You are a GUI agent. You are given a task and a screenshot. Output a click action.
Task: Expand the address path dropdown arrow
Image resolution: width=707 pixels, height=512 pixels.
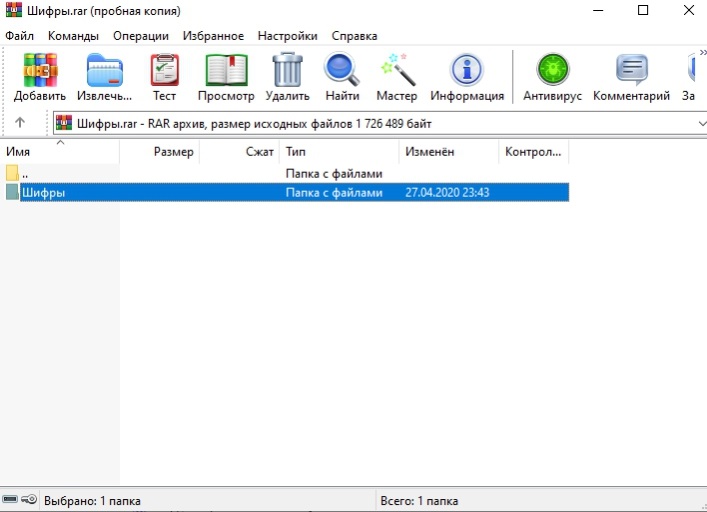[699, 123]
